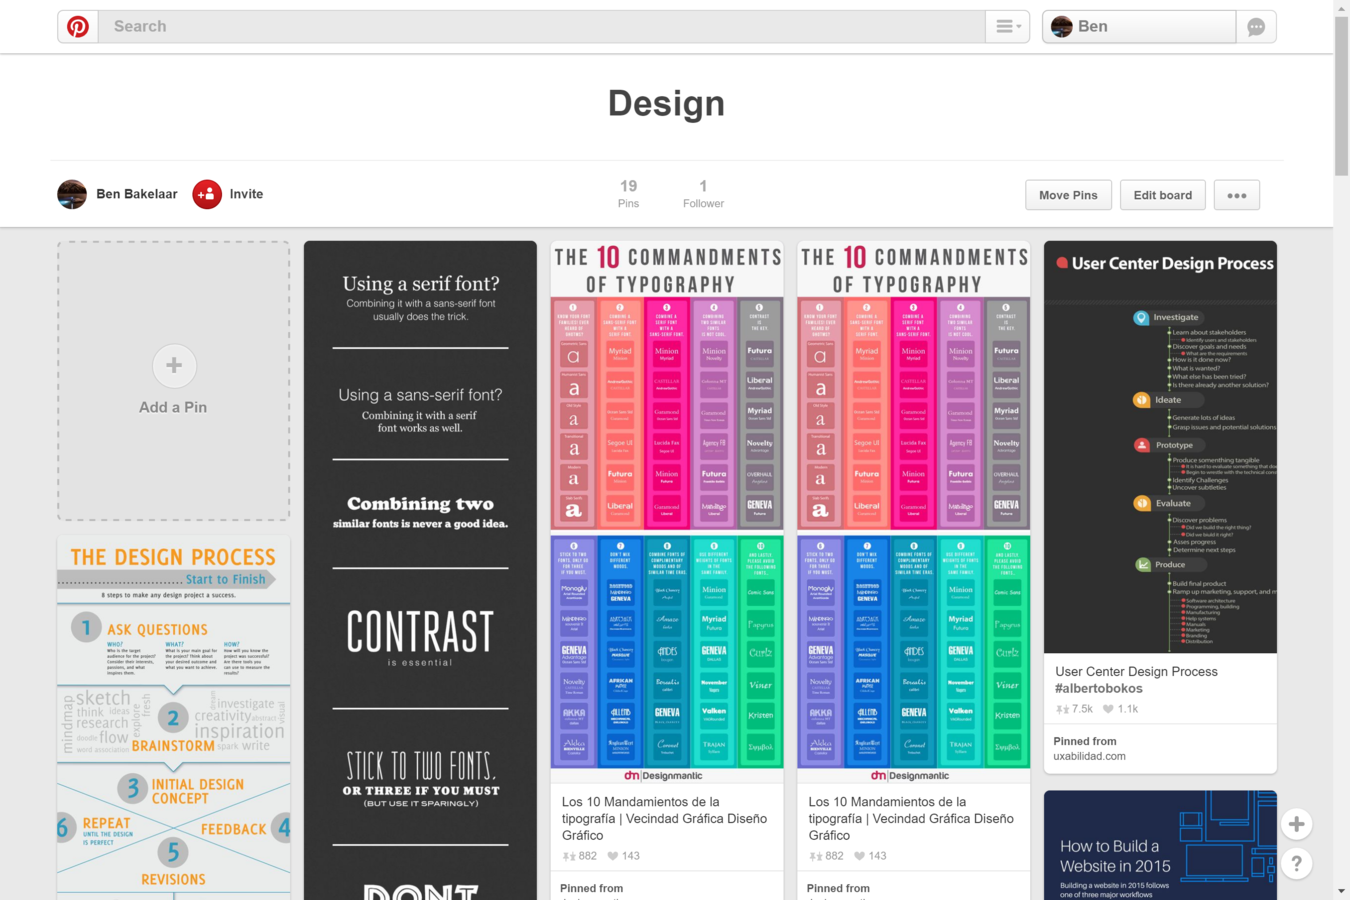Open Ben Bakelaar profile link
The image size is (1350, 900).
137,194
